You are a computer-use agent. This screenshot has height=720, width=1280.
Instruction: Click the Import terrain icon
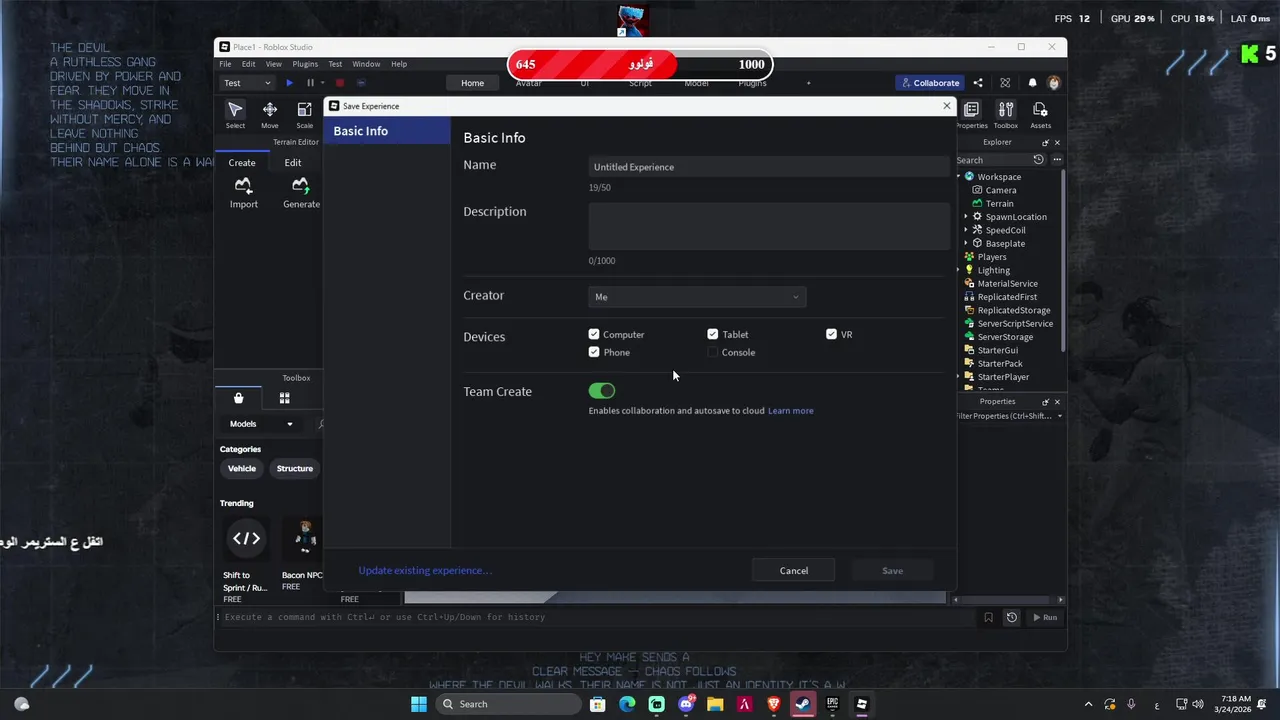tap(243, 186)
